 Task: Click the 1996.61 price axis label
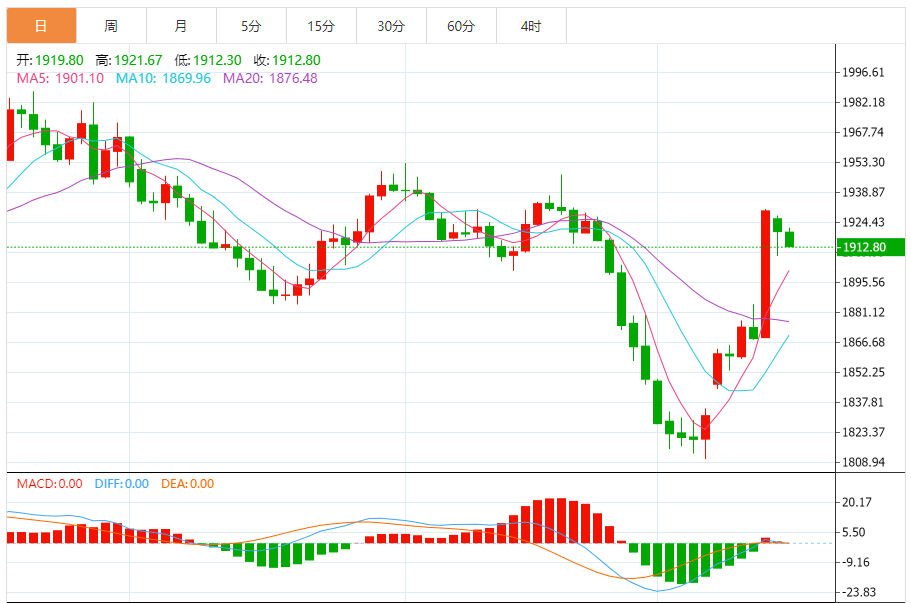(863, 72)
